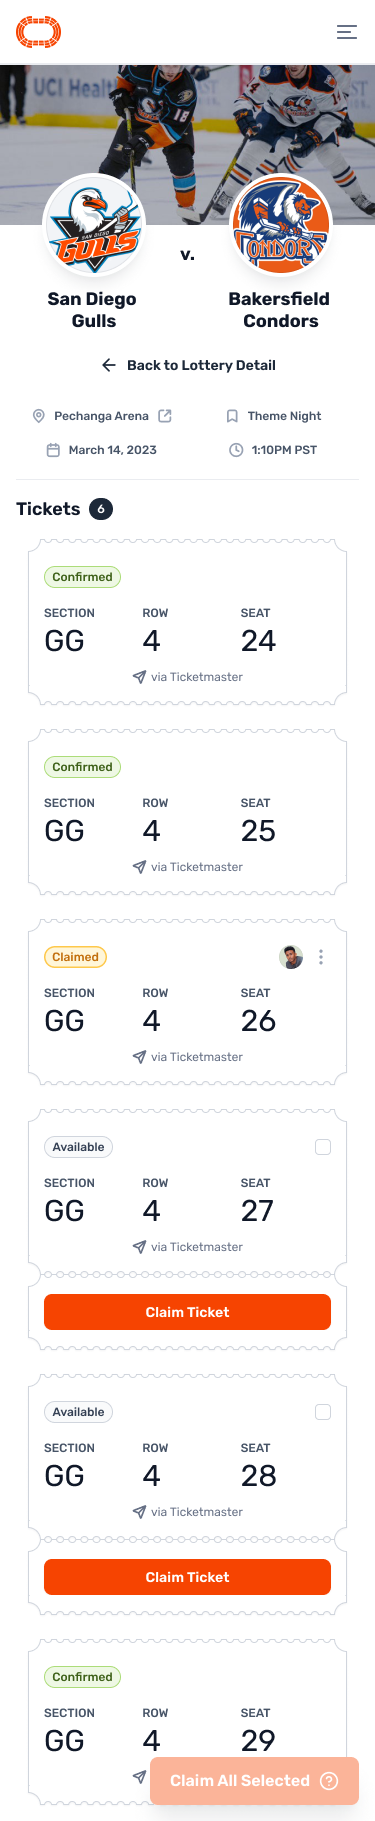Open the hamburger menu
Screen dimensions: 375x1821
(x=347, y=32)
